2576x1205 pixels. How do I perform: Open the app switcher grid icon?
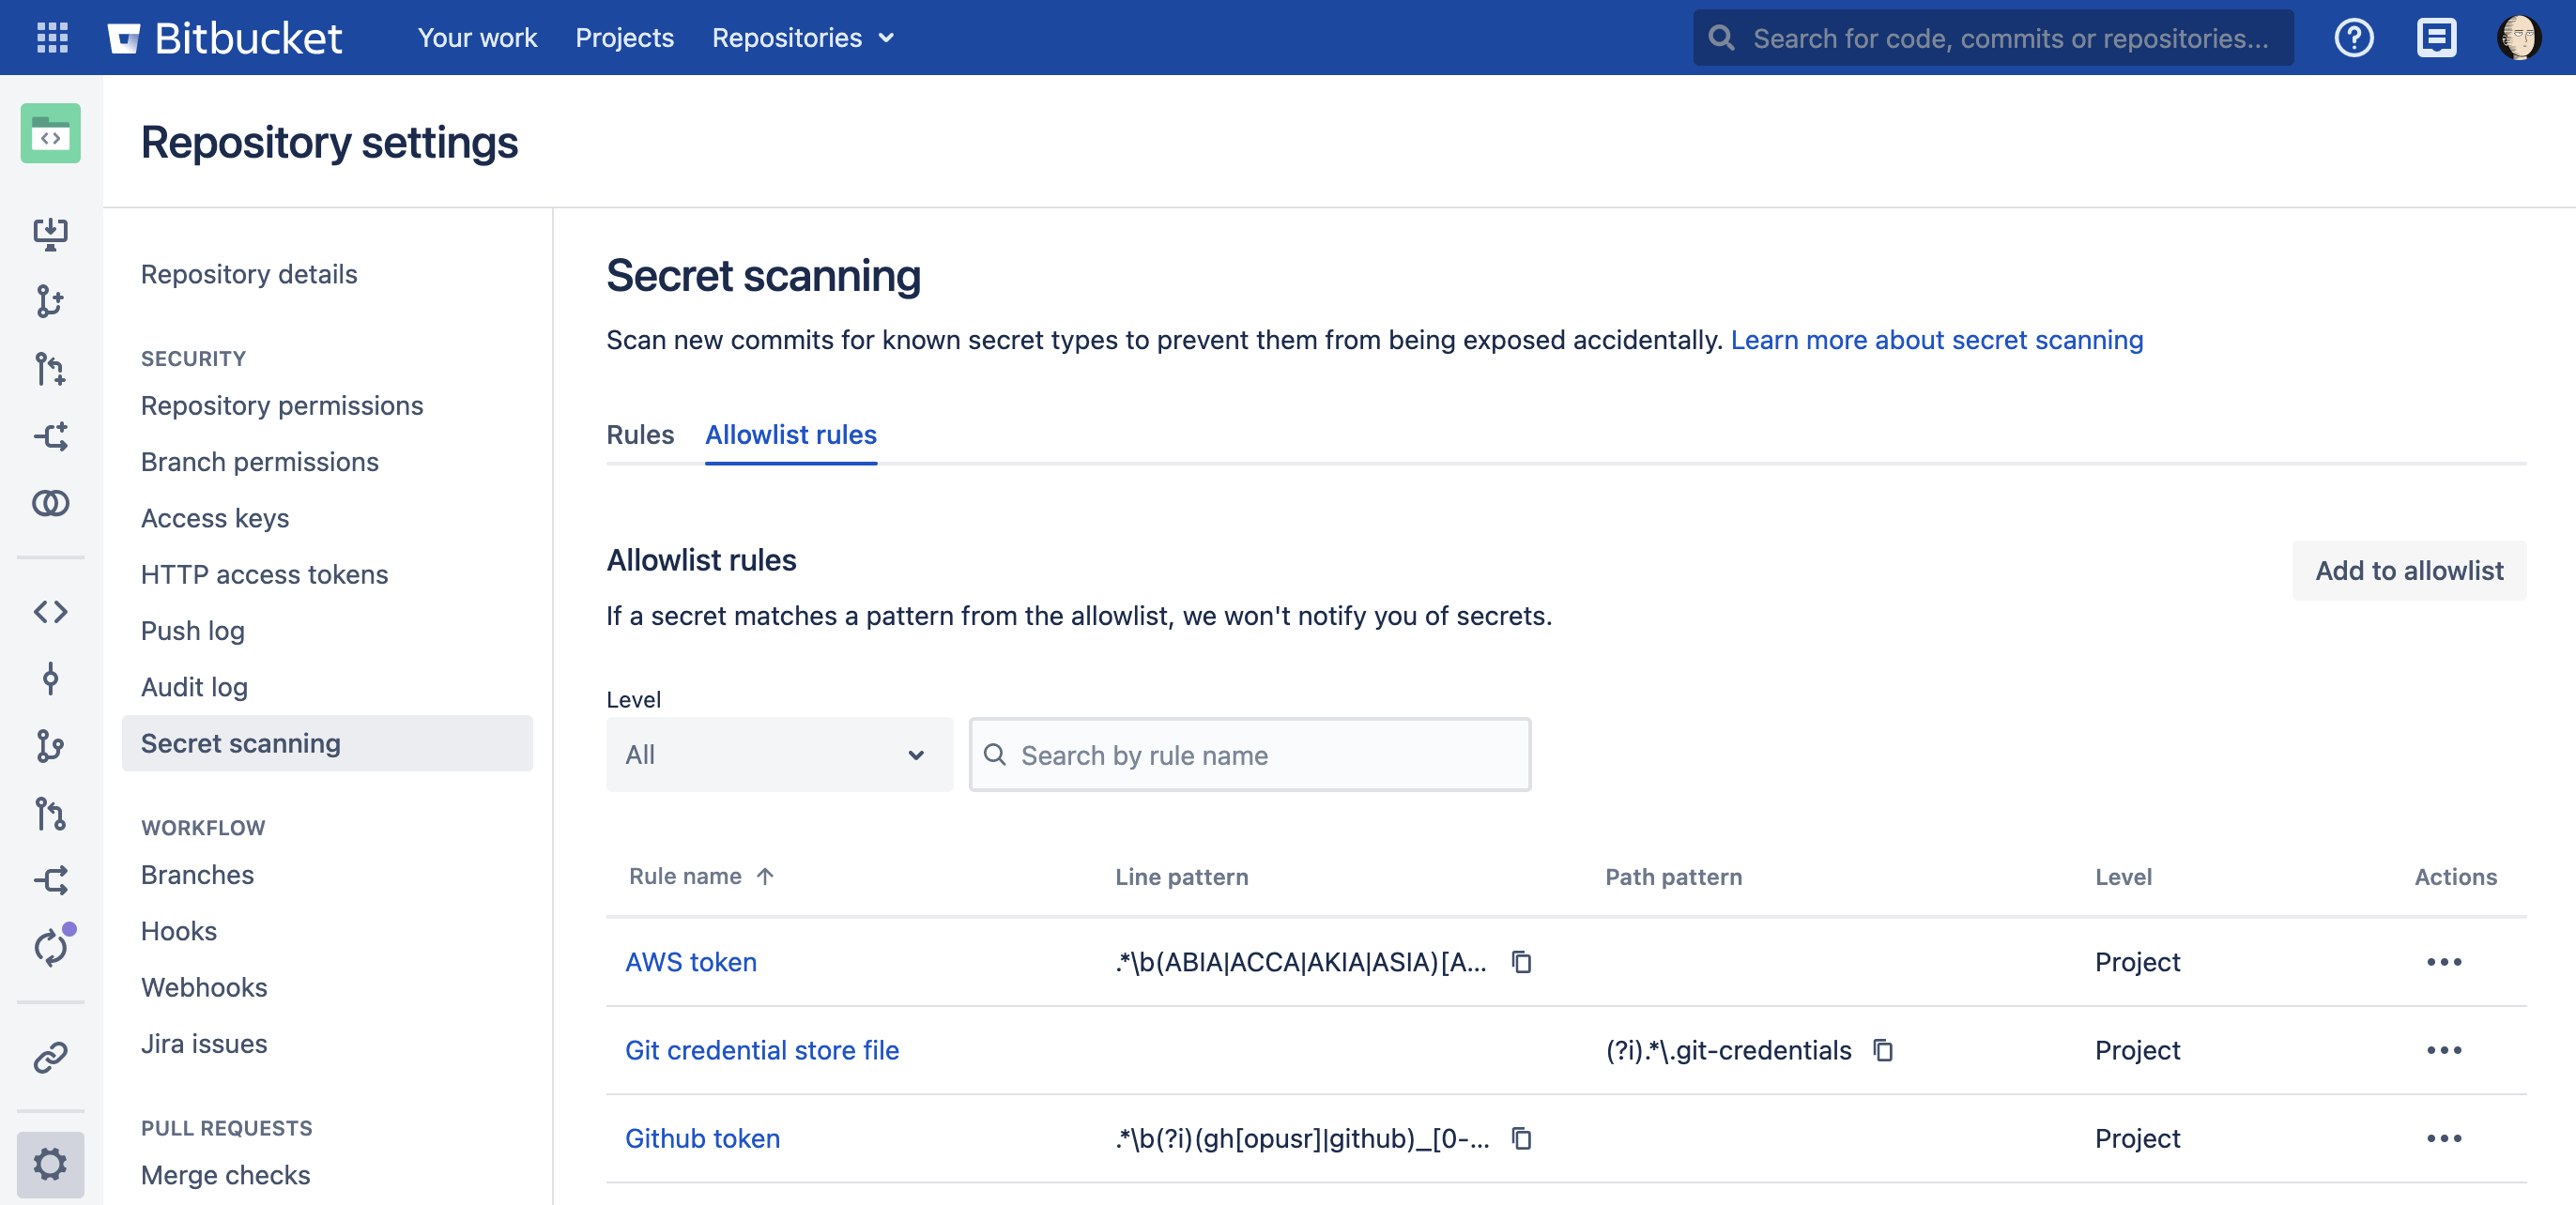tap(52, 38)
